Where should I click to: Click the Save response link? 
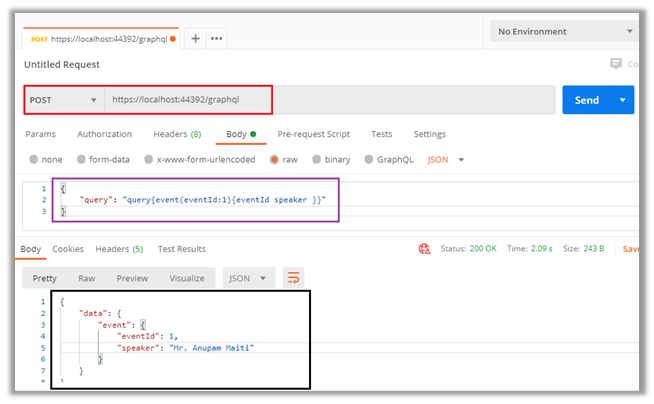630,249
